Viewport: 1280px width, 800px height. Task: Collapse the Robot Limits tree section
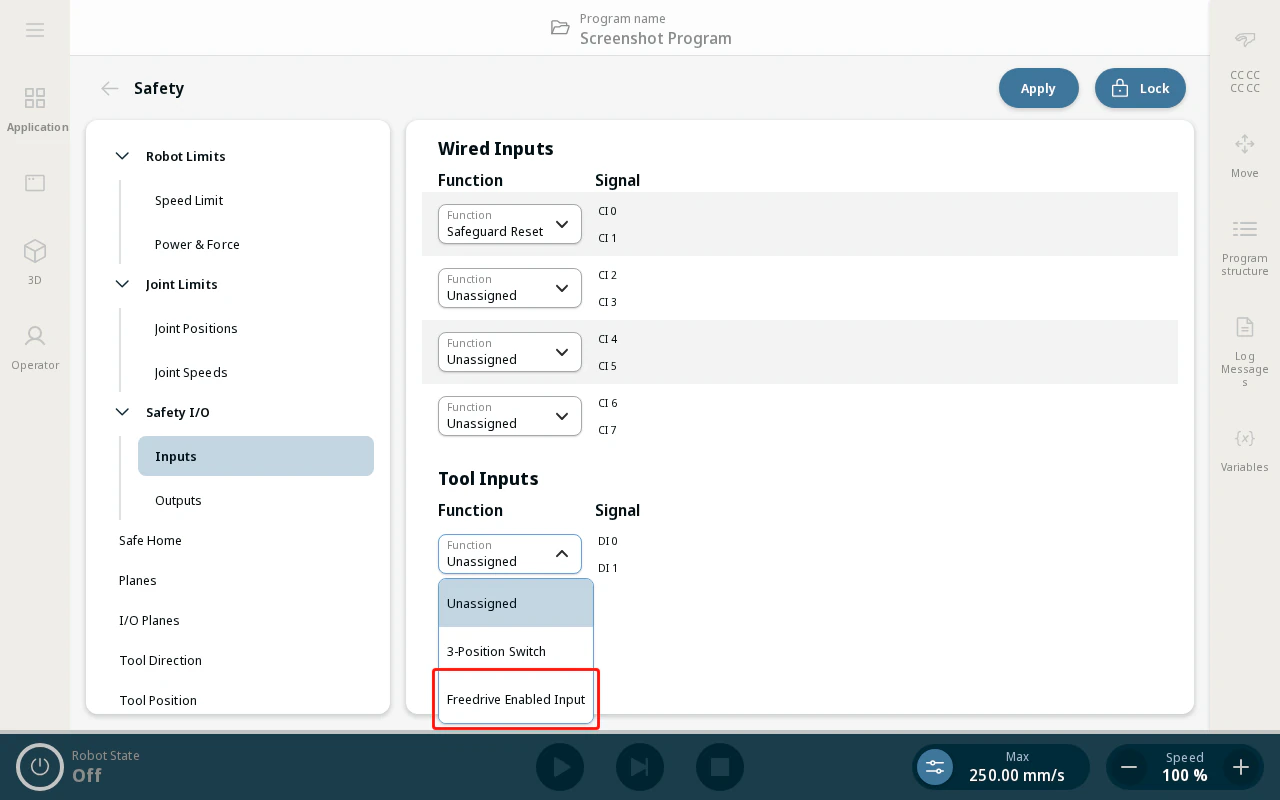[122, 156]
